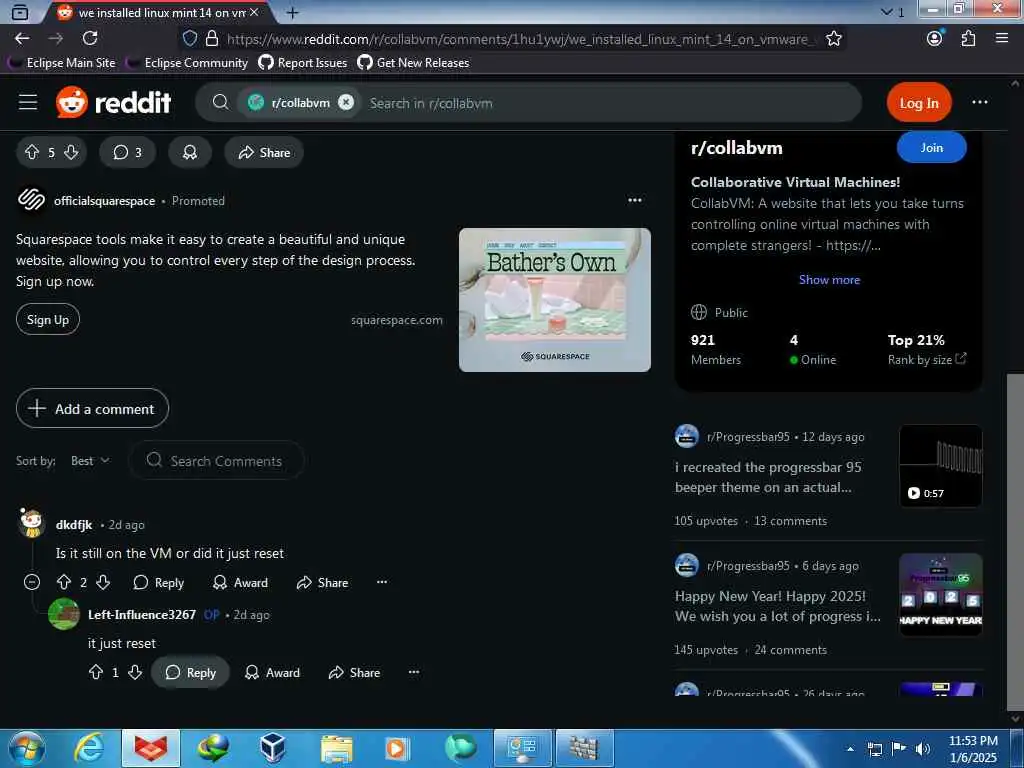Open Eclipse Main Site bookmark
Viewport: 1024px width, 768px height.
click(63, 63)
